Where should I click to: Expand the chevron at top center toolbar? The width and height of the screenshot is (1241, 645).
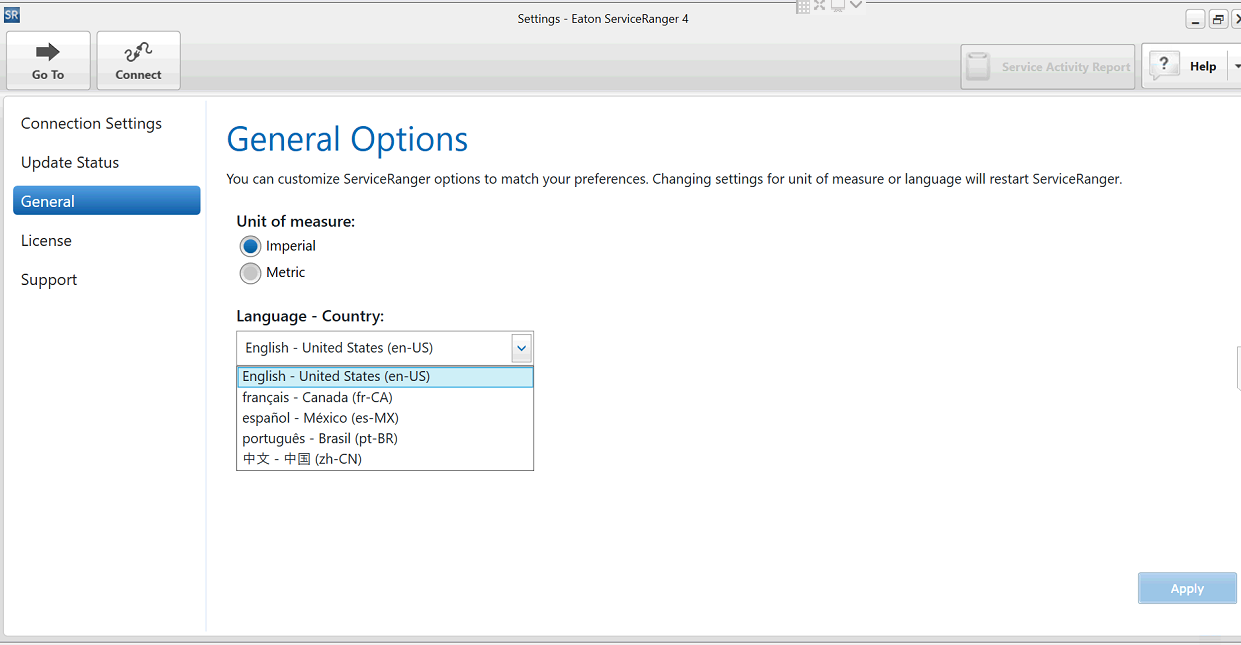[856, 5]
